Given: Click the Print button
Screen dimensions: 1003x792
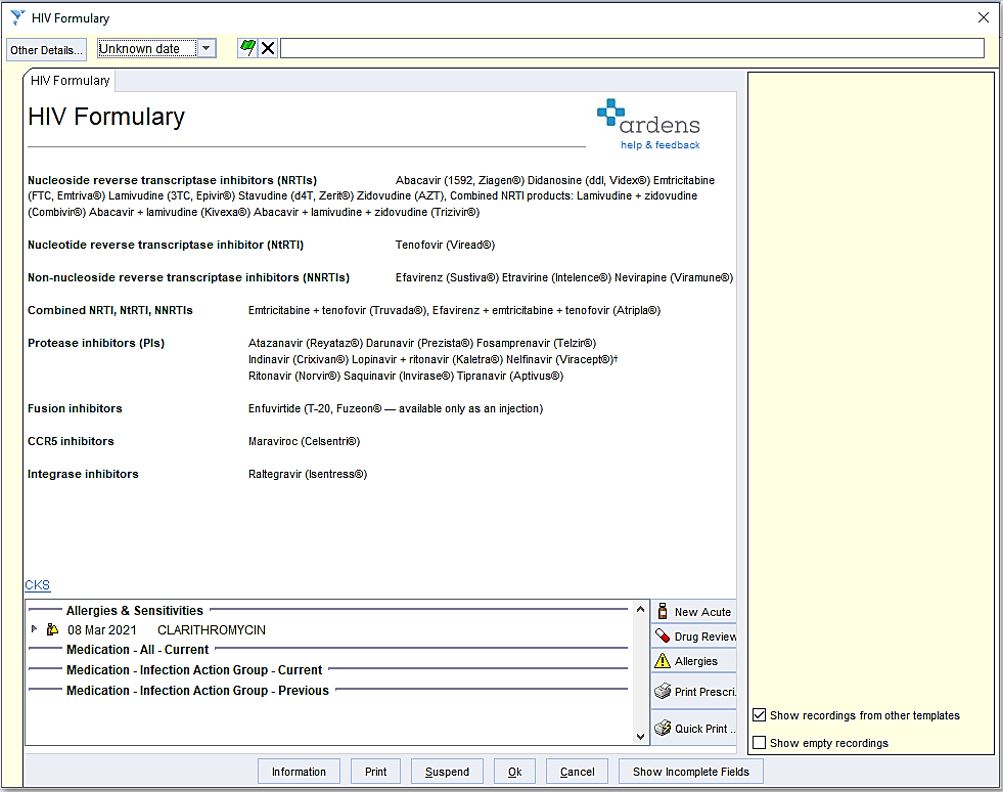Looking at the screenshot, I should 375,772.
